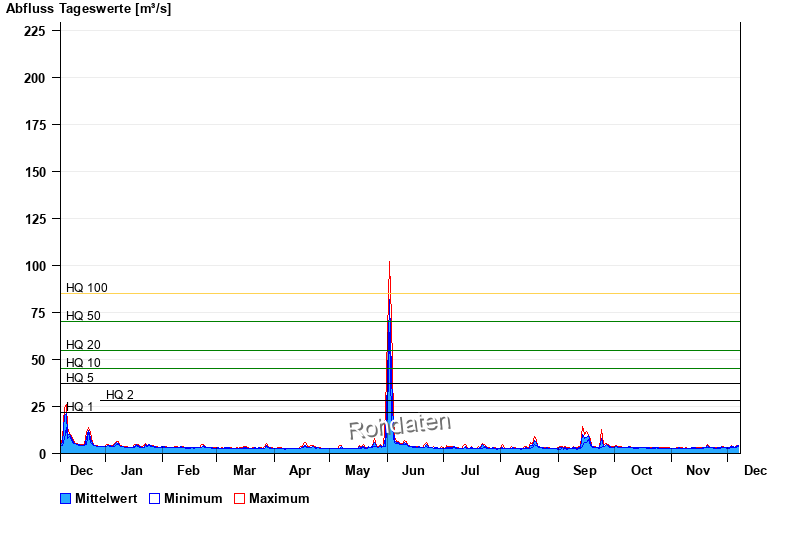Image resolution: width=800 pixels, height=550 pixels.
Task: Click the 225 tick label on y-axis
Action: coord(36,31)
